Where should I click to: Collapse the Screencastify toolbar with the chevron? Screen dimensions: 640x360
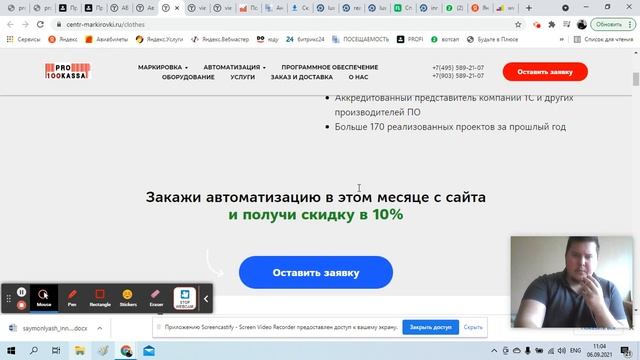(x=206, y=299)
